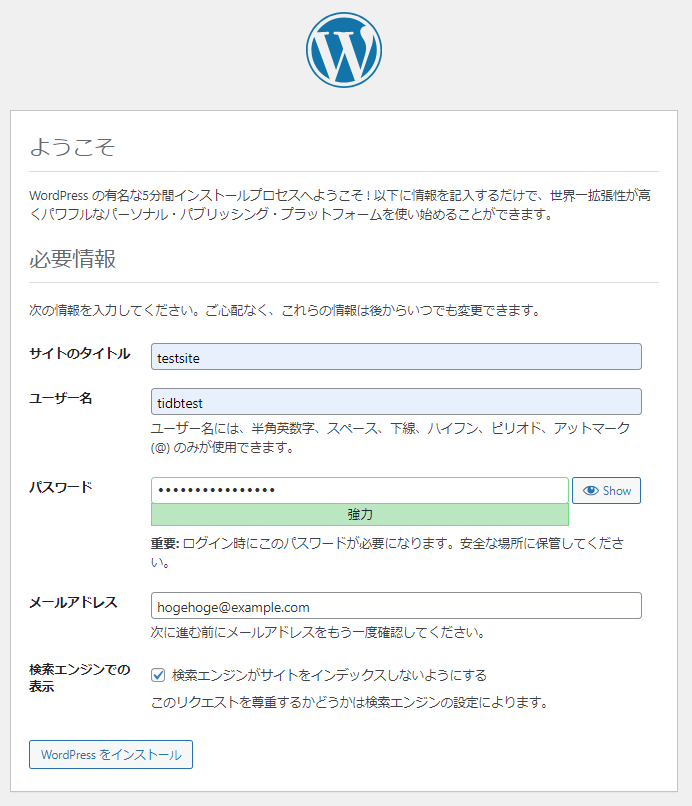Click the WordPress をインストール button
This screenshot has width=692, height=806.
click(x=111, y=754)
